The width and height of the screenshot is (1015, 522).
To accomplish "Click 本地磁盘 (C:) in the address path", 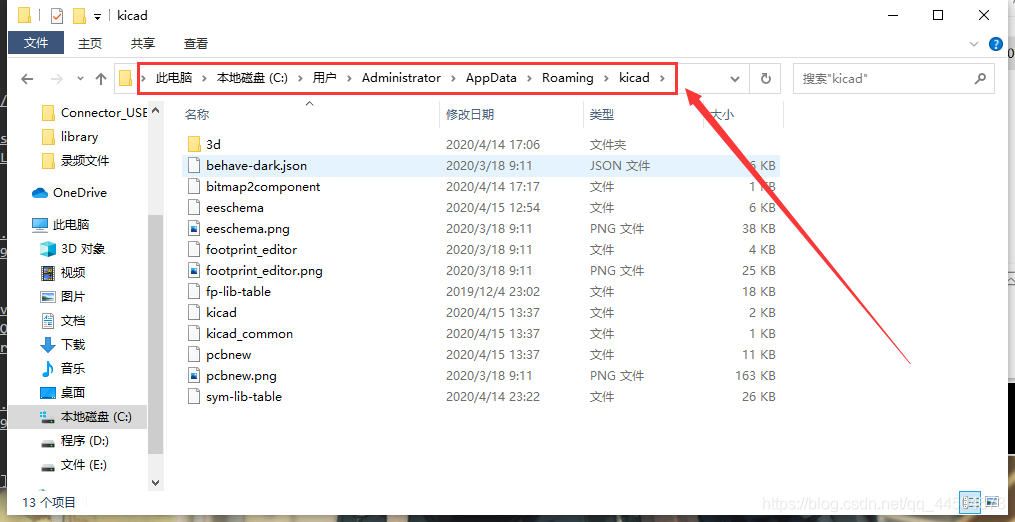I will 252,78.
